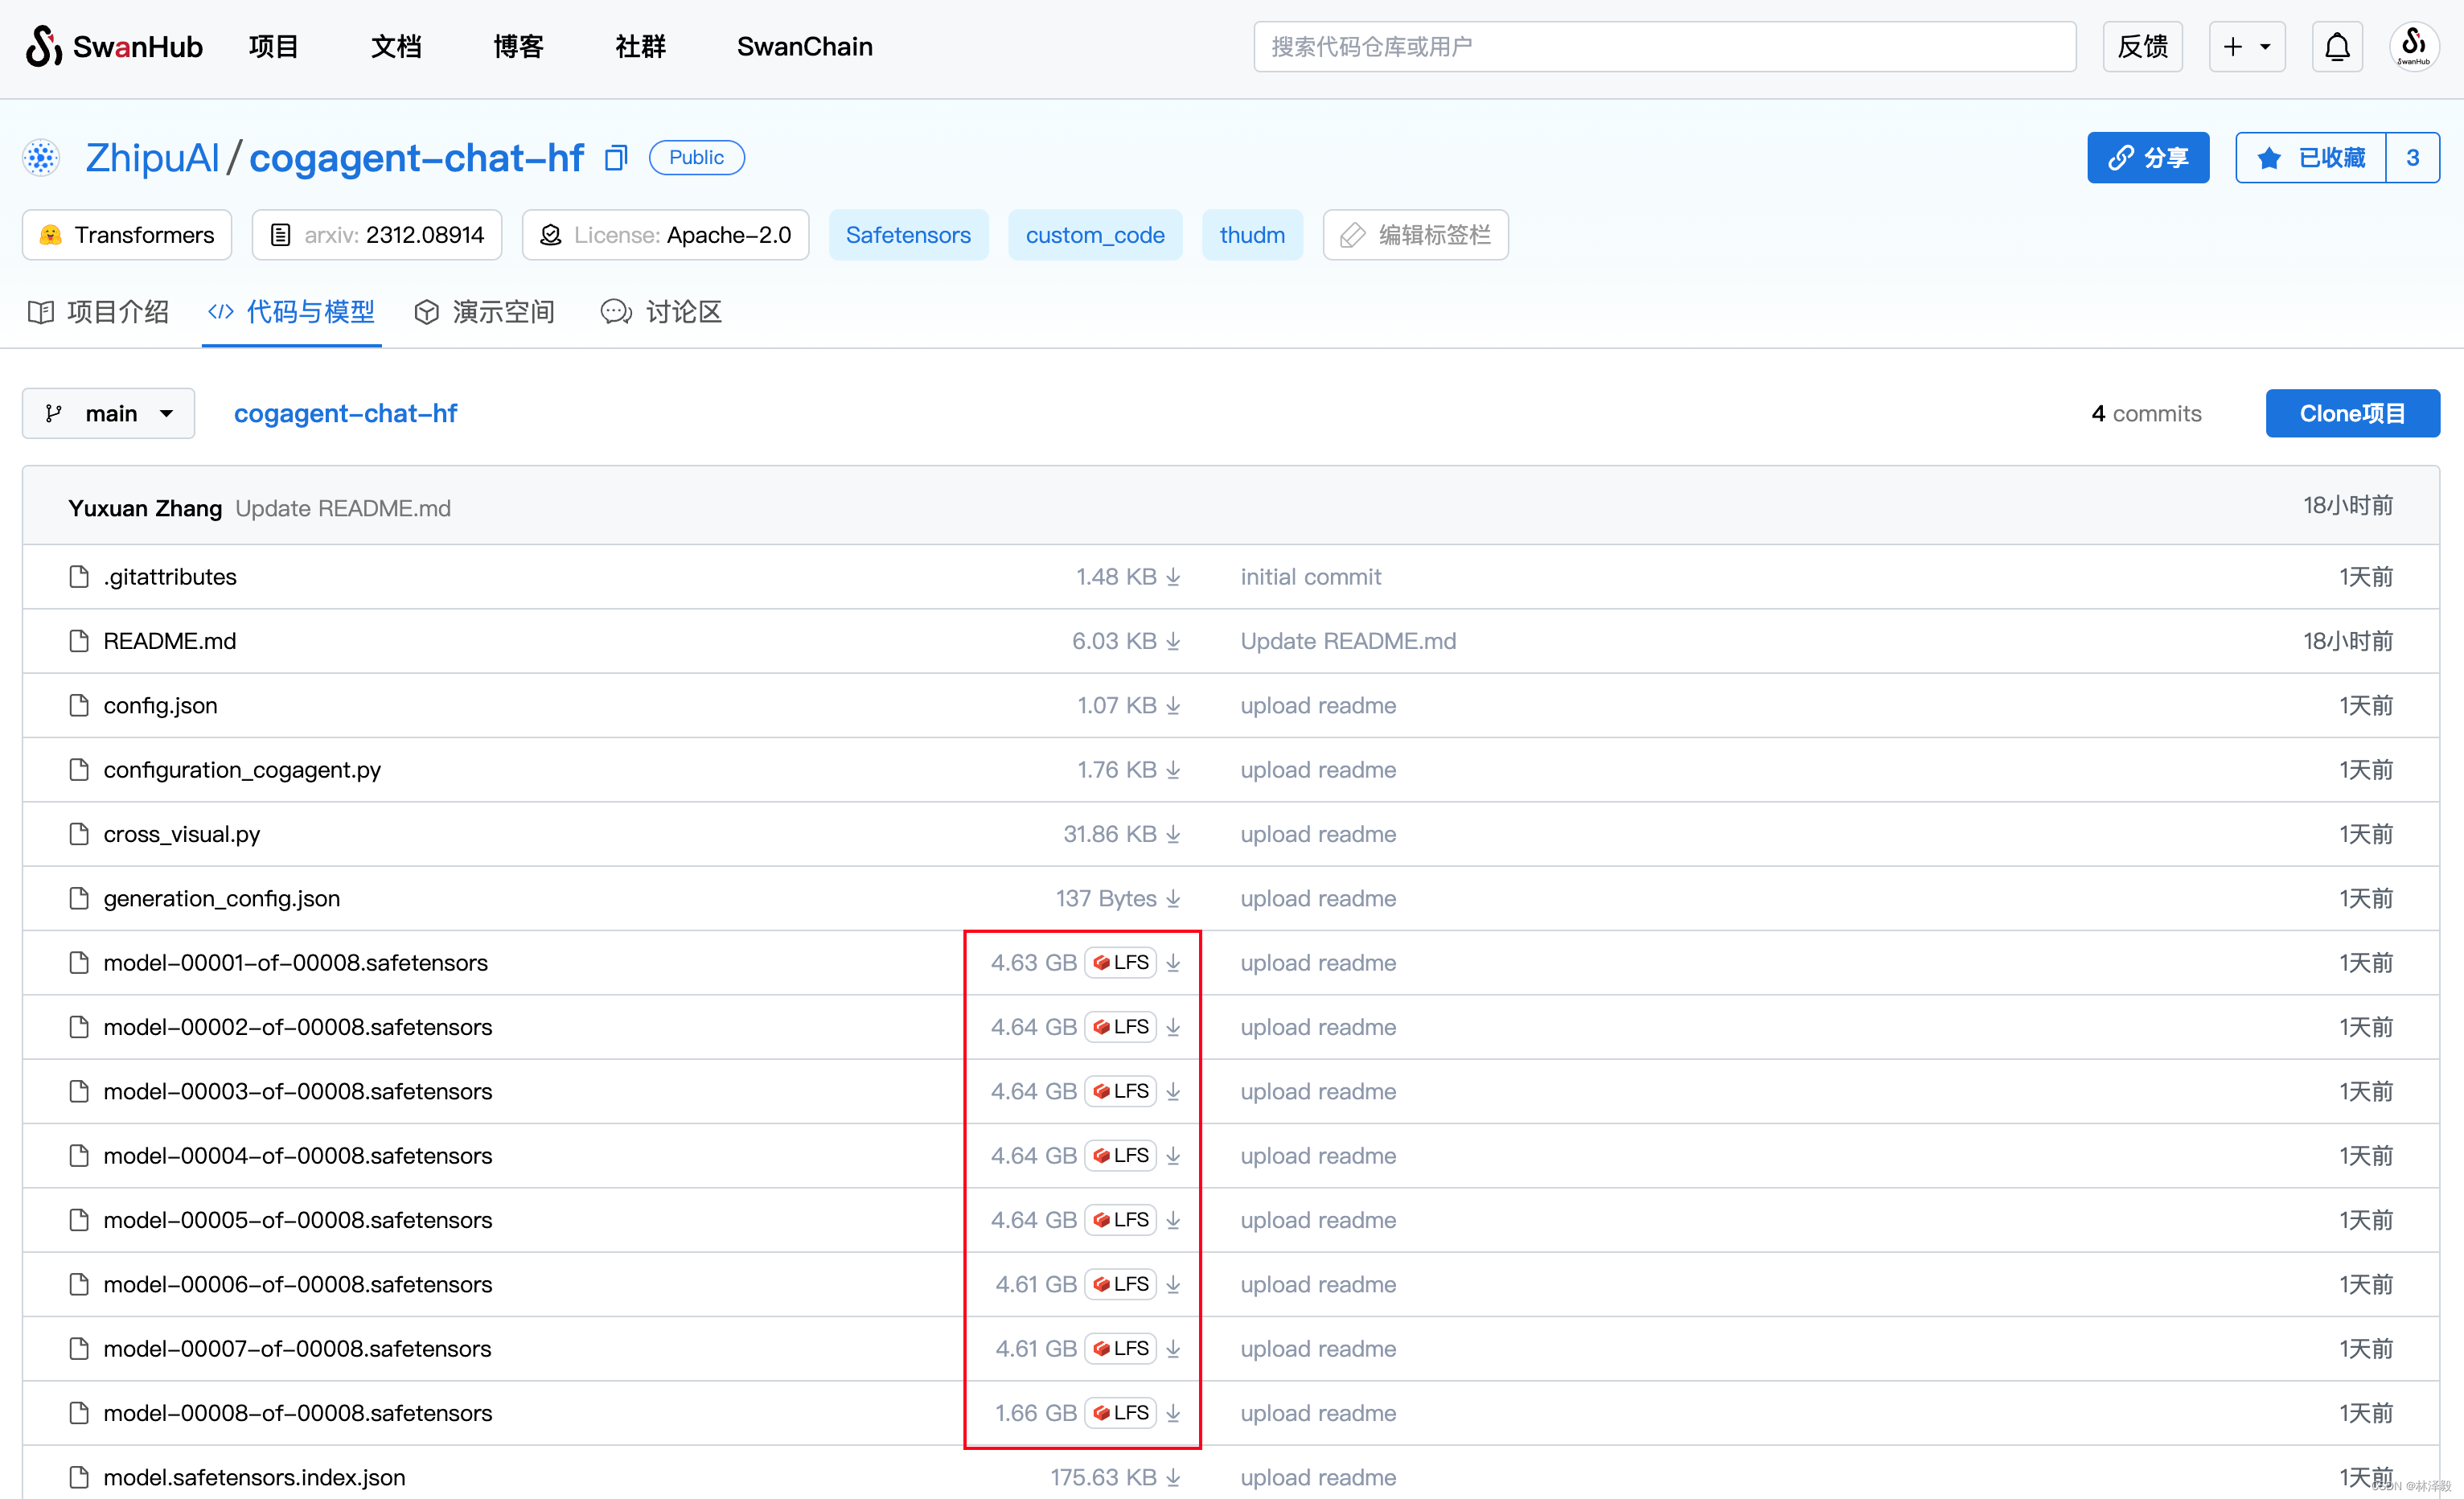The width and height of the screenshot is (2464, 1499).
Task: Click the 'initial commit' commit message
Action: tap(1310, 577)
